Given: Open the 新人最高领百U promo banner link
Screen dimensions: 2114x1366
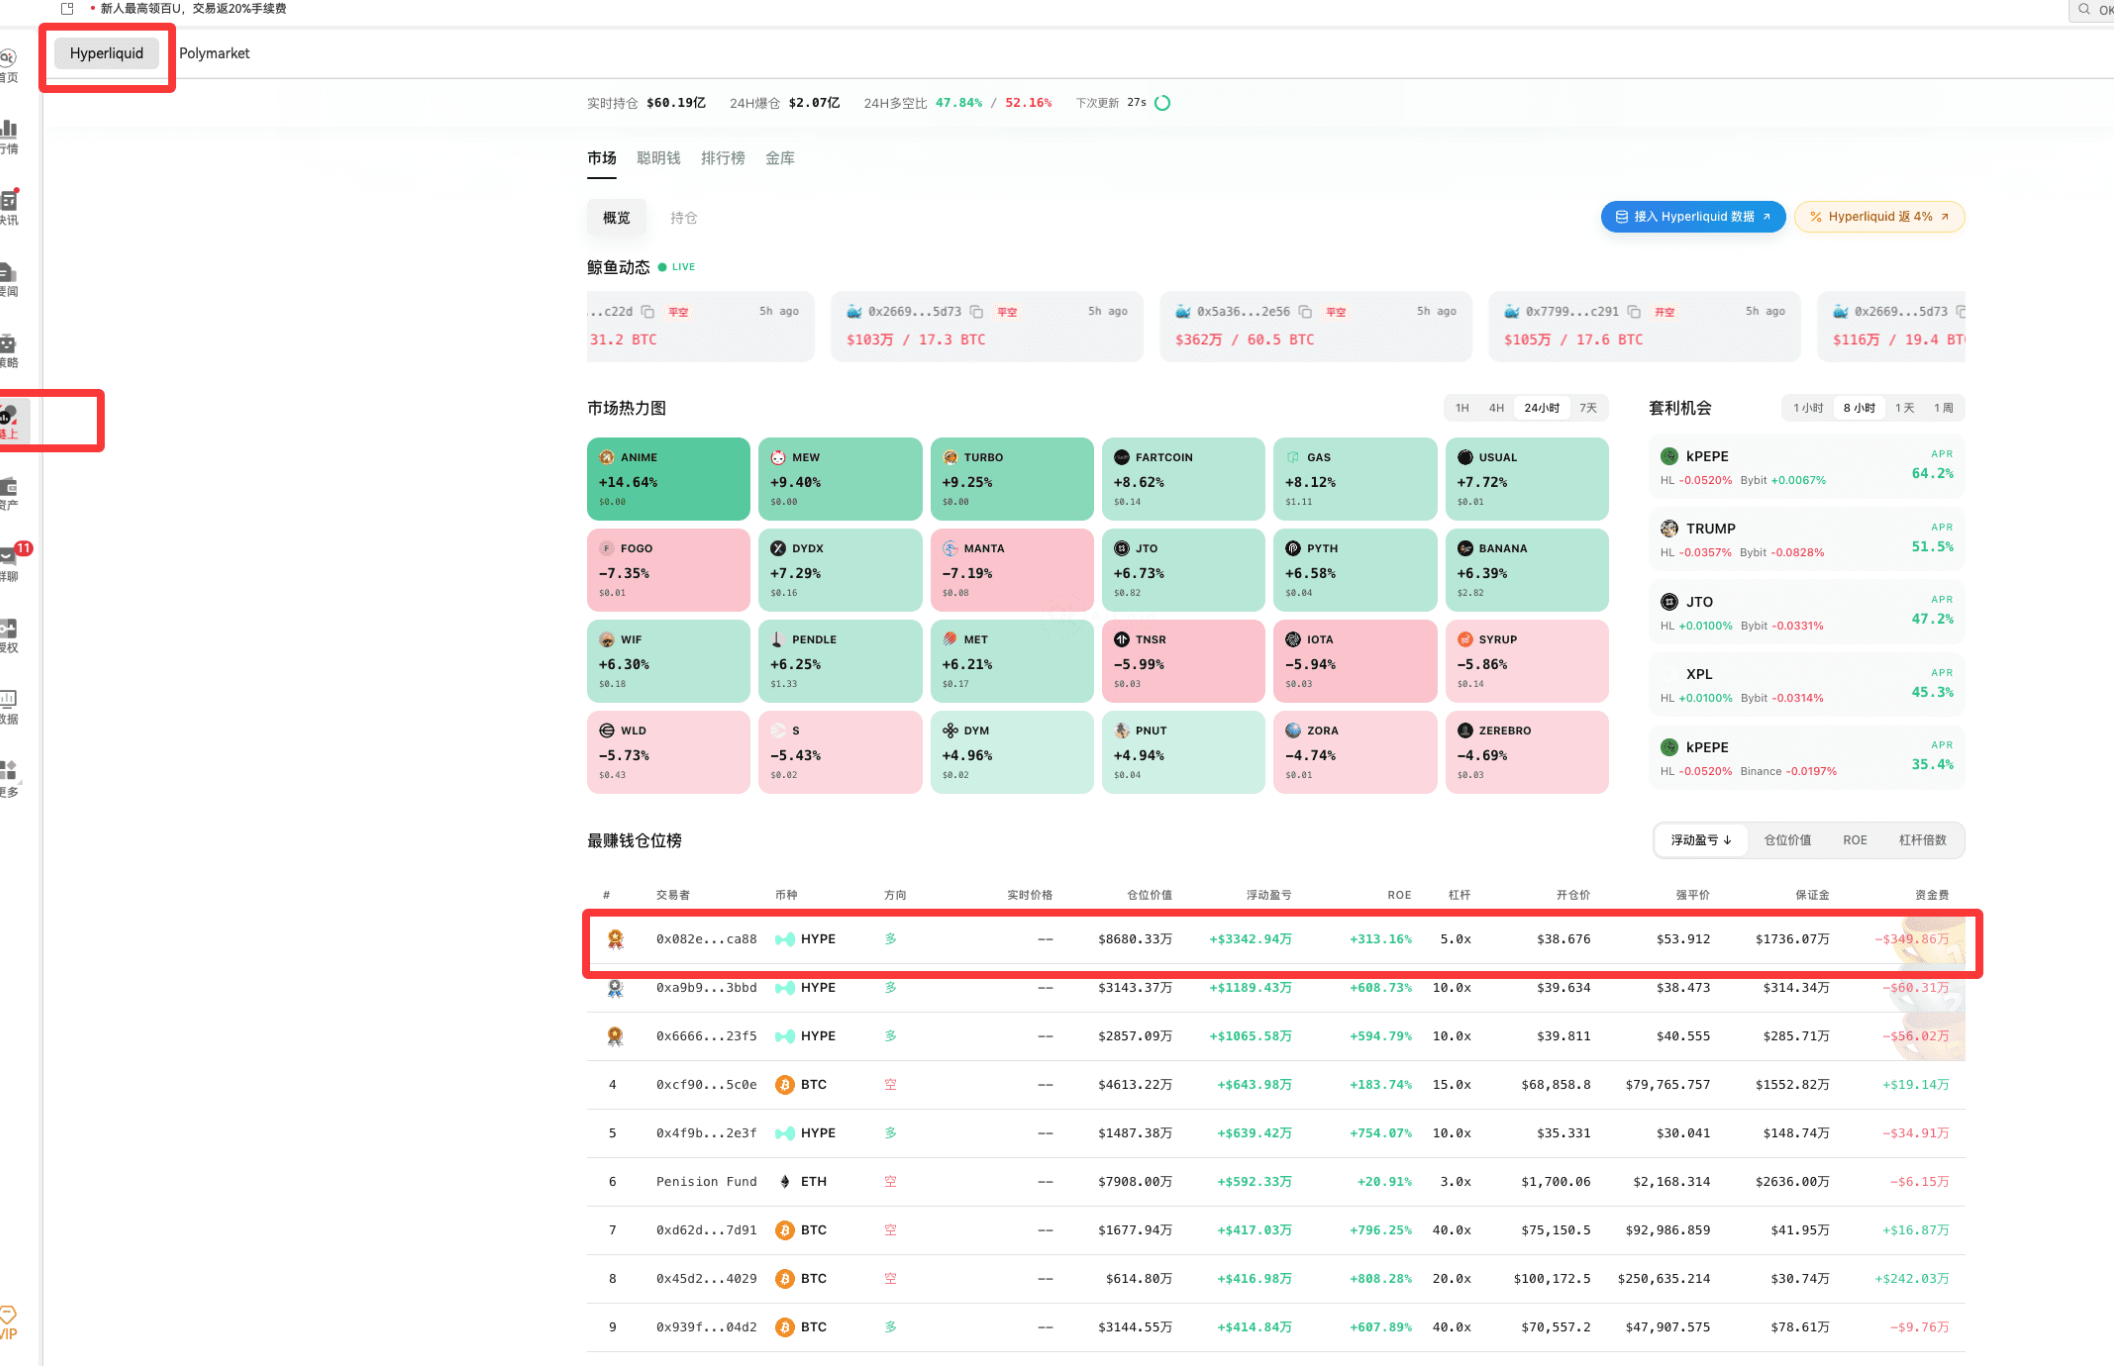Looking at the screenshot, I should tap(193, 9).
